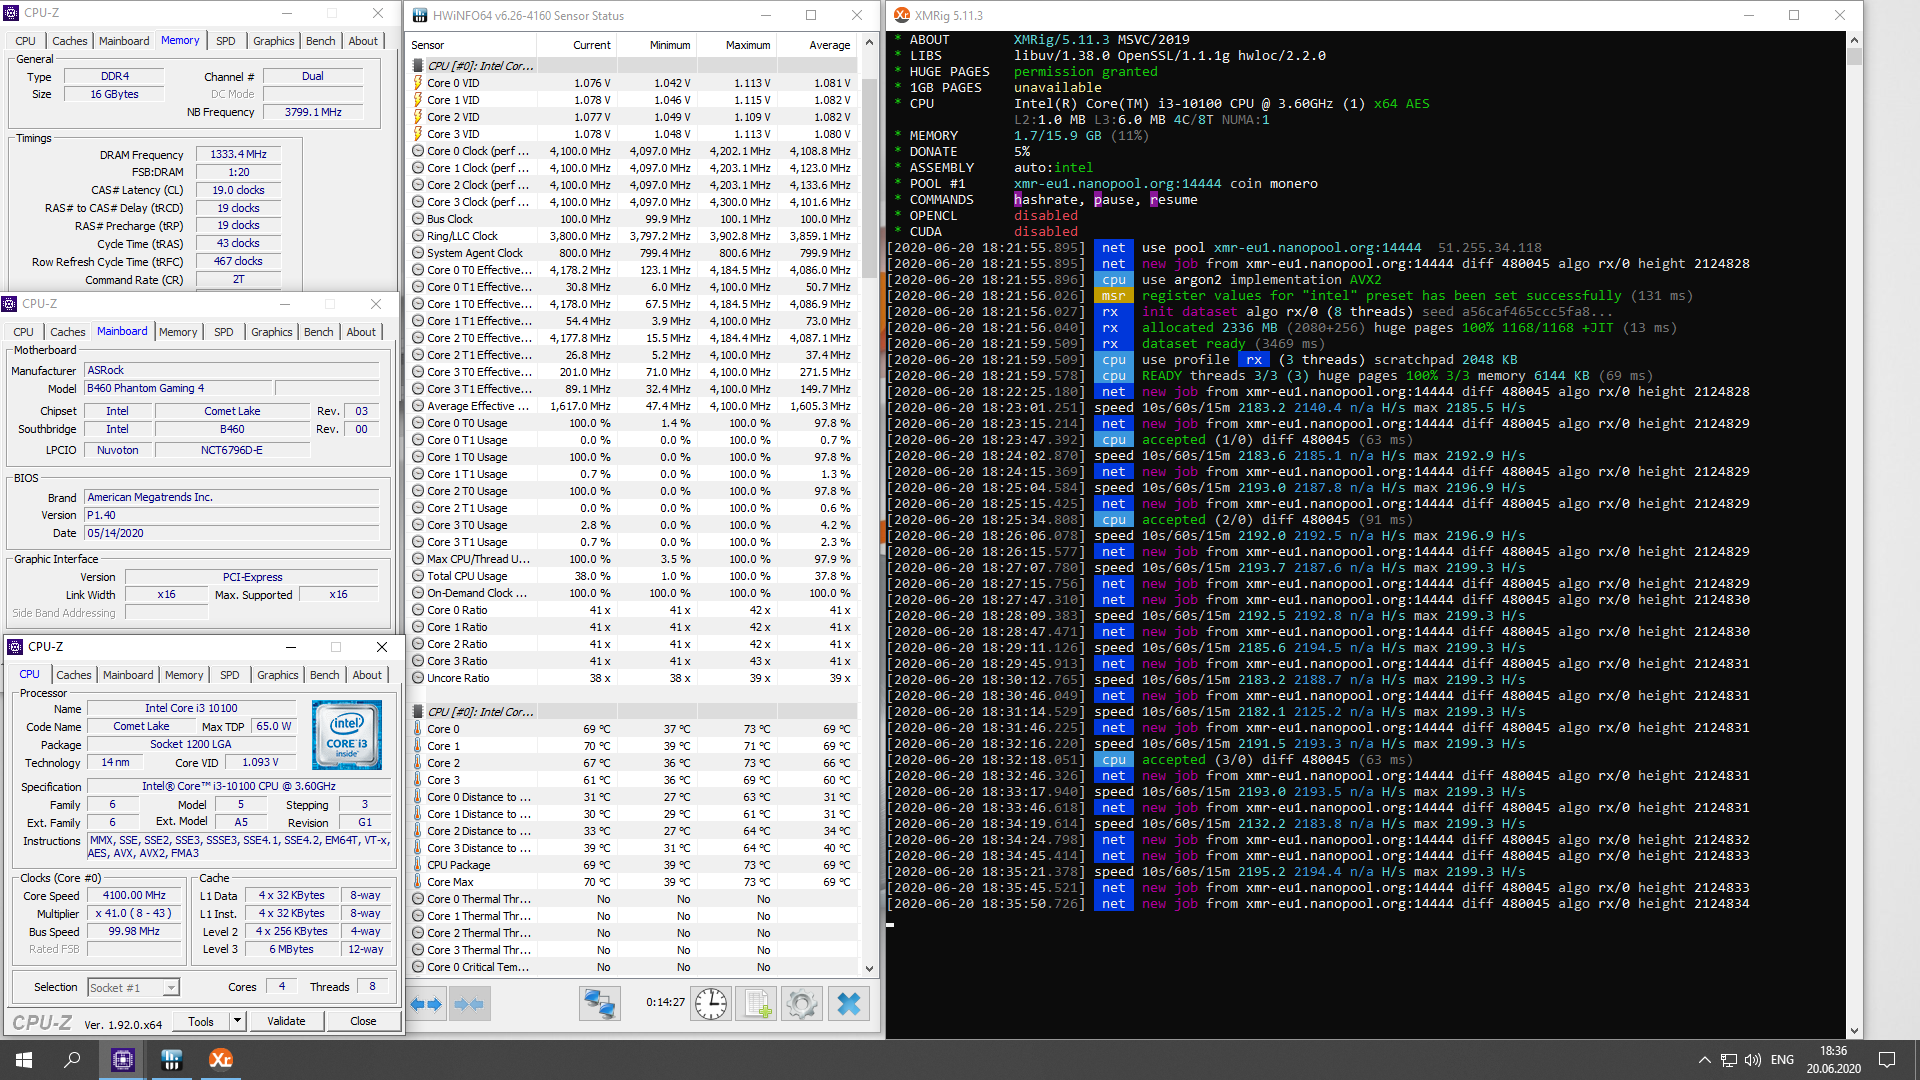
Task: Click the Close button in CPU-Z
Action: coord(363,1021)
